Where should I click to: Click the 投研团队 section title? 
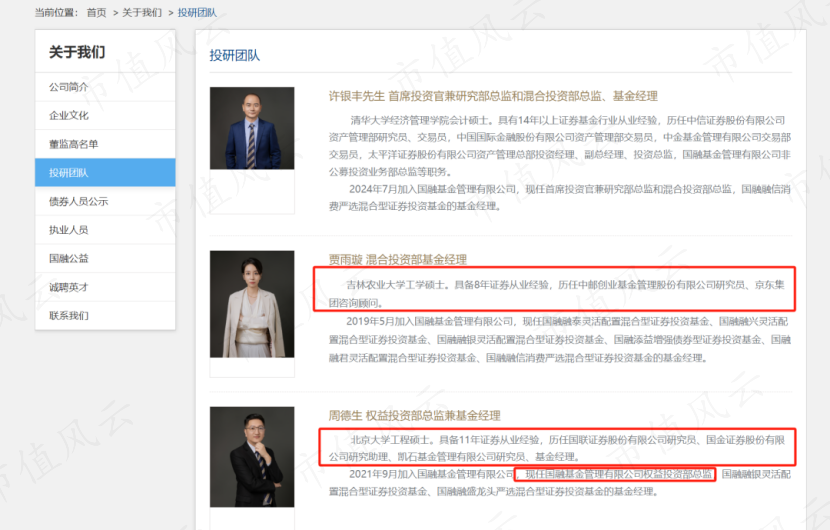234,56
